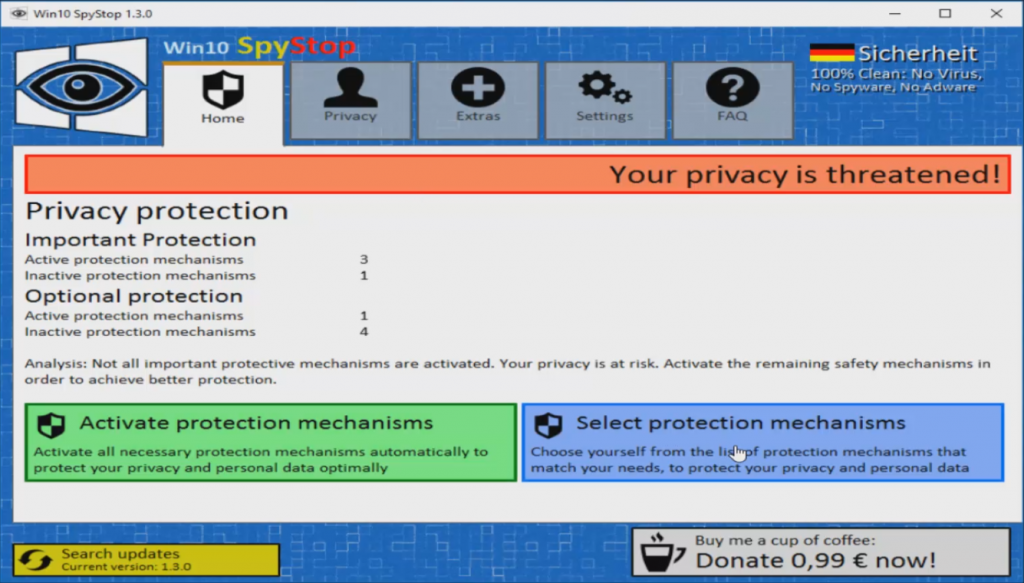This screenshot has width=1024, height=583.
Task: Click the active mechanisms row under Optional protection
Action: (x=197, y=315)
